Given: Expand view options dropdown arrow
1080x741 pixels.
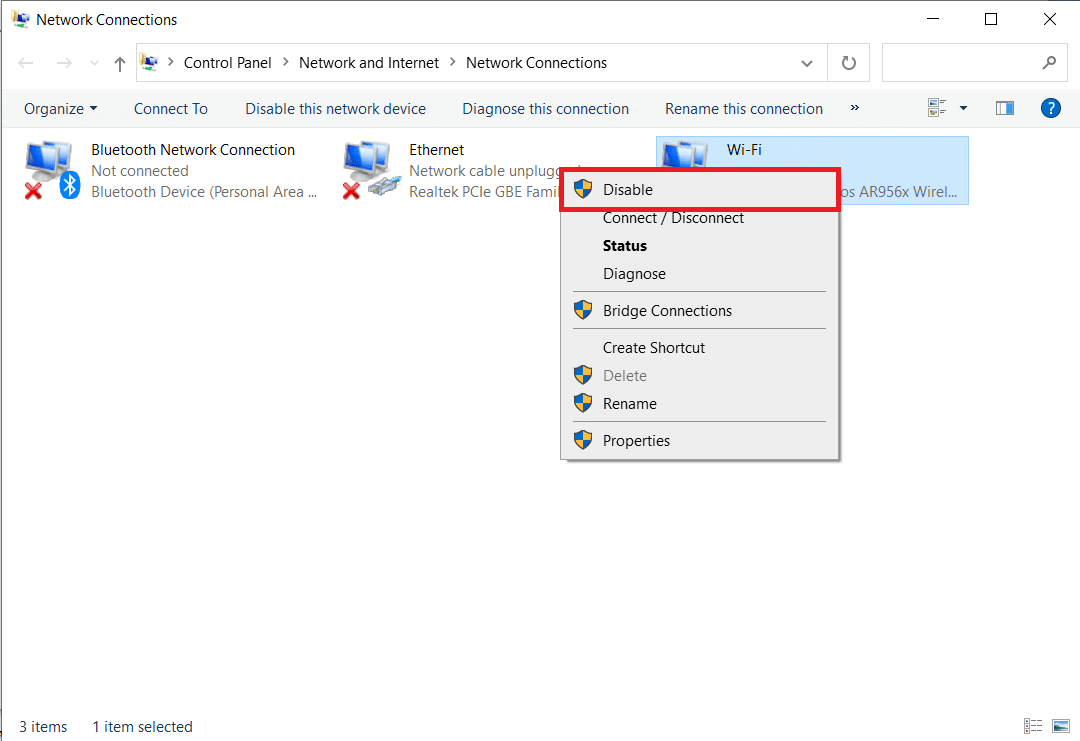Looking at the screenshot, I should pyautogui.click(x=964, y=108).
